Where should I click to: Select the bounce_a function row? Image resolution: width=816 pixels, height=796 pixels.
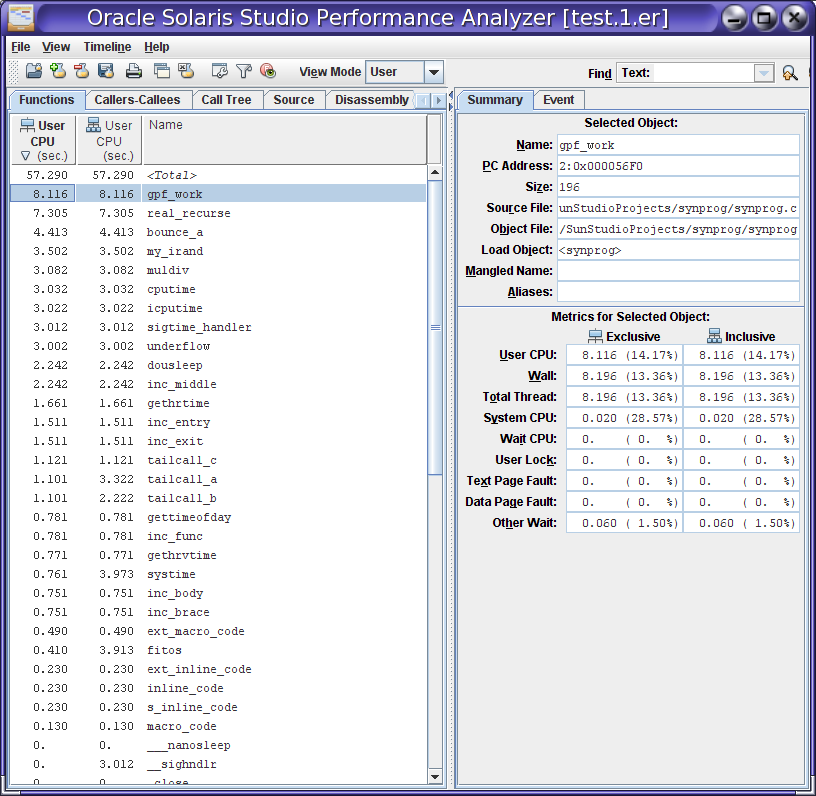click(x=218, y=232)
